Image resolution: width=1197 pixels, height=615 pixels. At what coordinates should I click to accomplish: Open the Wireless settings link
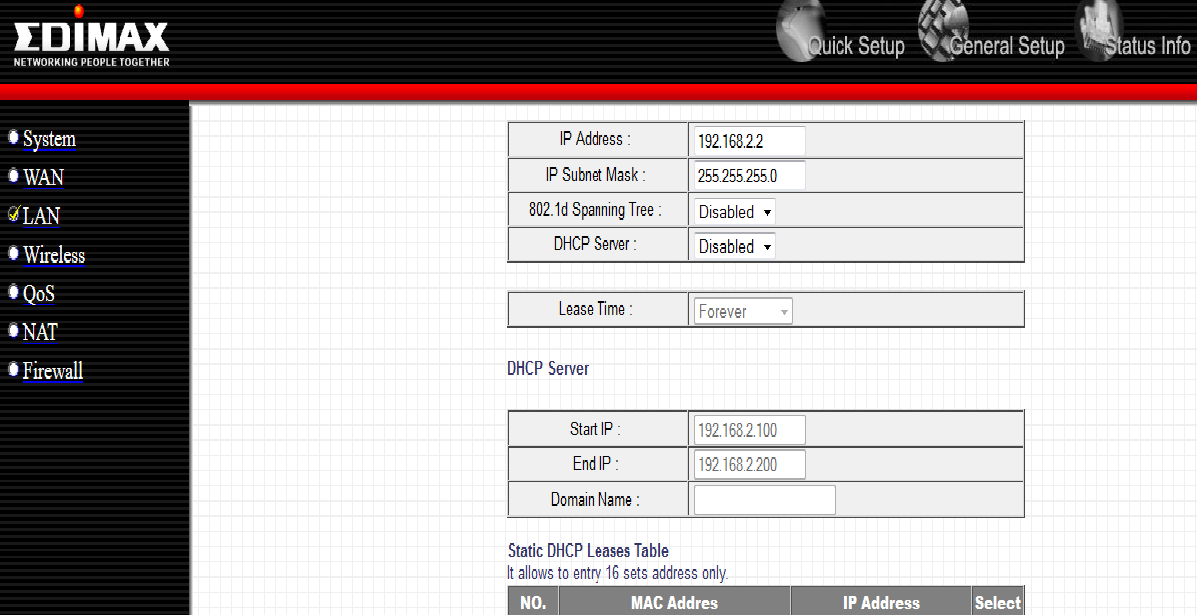point(54,255)
